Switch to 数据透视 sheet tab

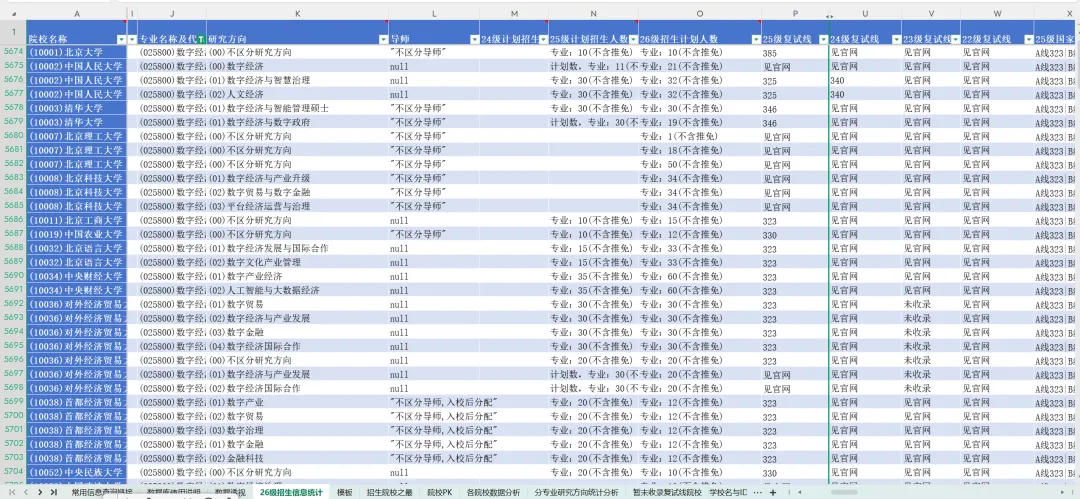coord(230,492)
